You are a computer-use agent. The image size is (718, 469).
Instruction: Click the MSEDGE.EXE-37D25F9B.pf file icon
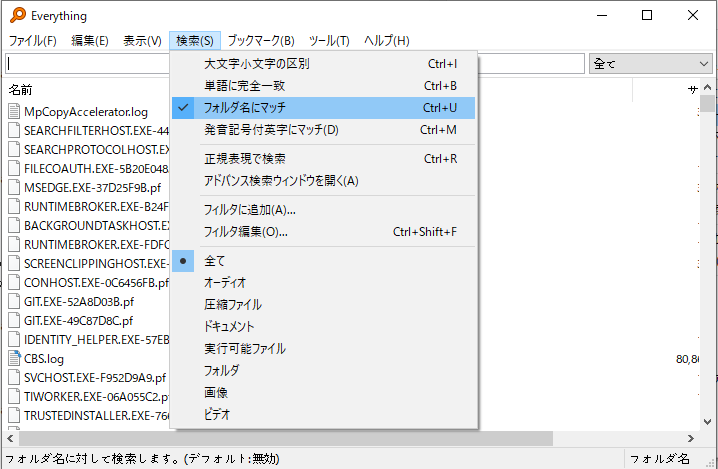coord(14,187)
